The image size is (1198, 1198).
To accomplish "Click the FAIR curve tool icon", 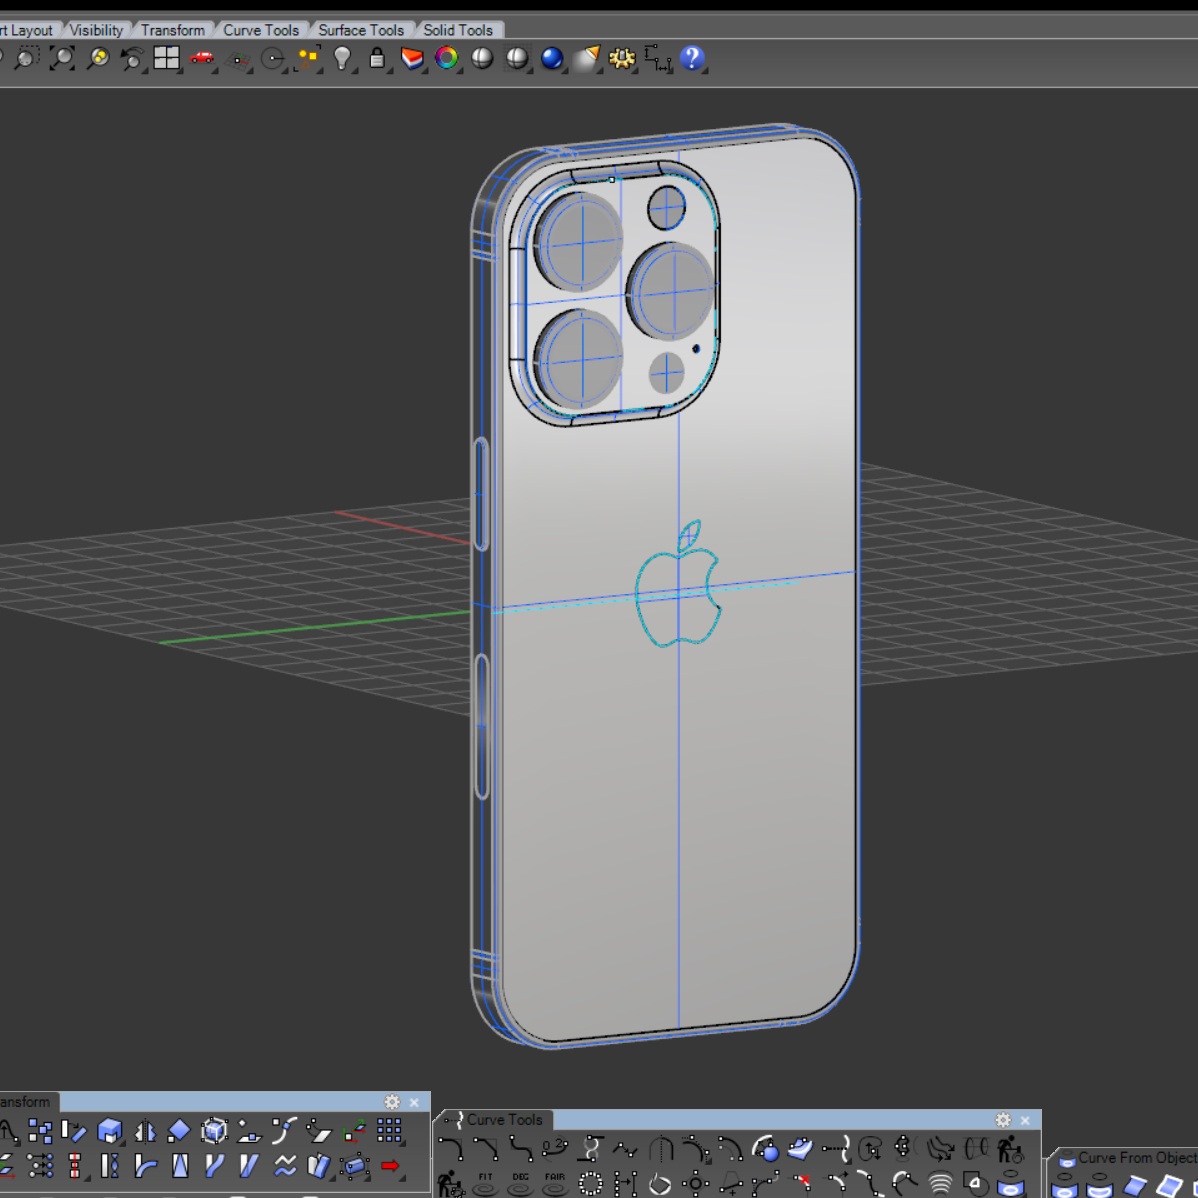I will point(555,1184).
